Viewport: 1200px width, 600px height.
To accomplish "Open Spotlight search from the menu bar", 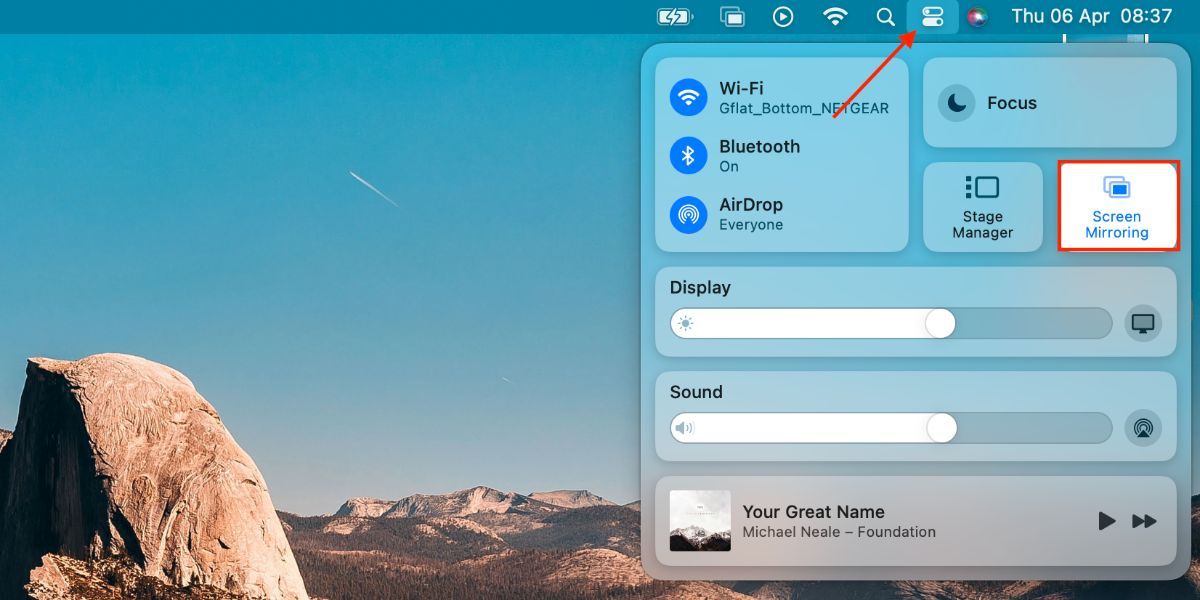I will 885,16.
